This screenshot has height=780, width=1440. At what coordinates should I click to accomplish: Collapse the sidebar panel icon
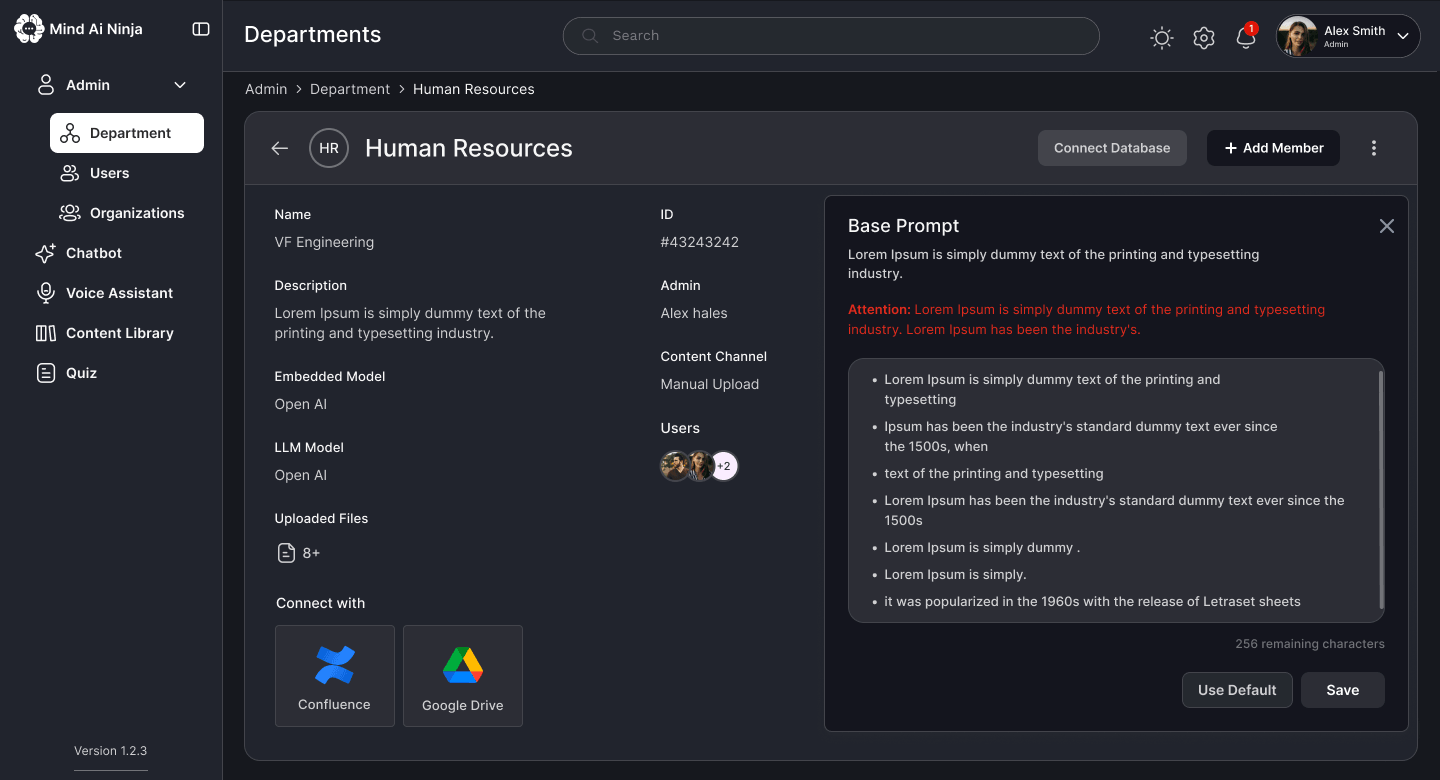click(201, 29)
